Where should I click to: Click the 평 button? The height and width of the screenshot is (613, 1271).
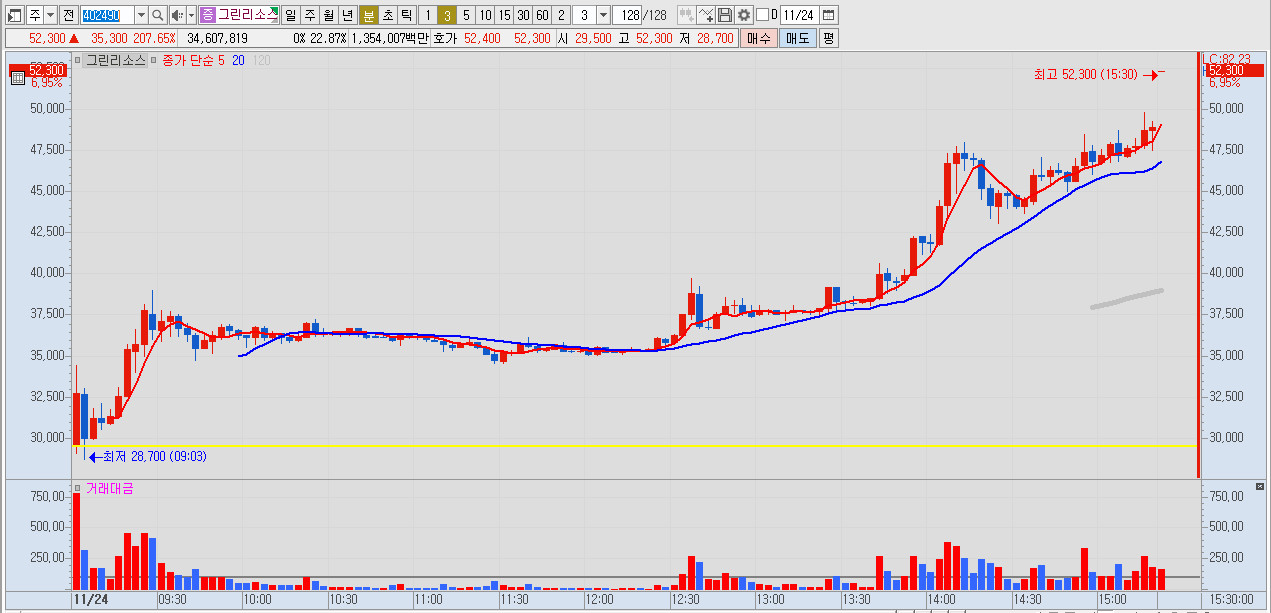click(x=829, y=38)
